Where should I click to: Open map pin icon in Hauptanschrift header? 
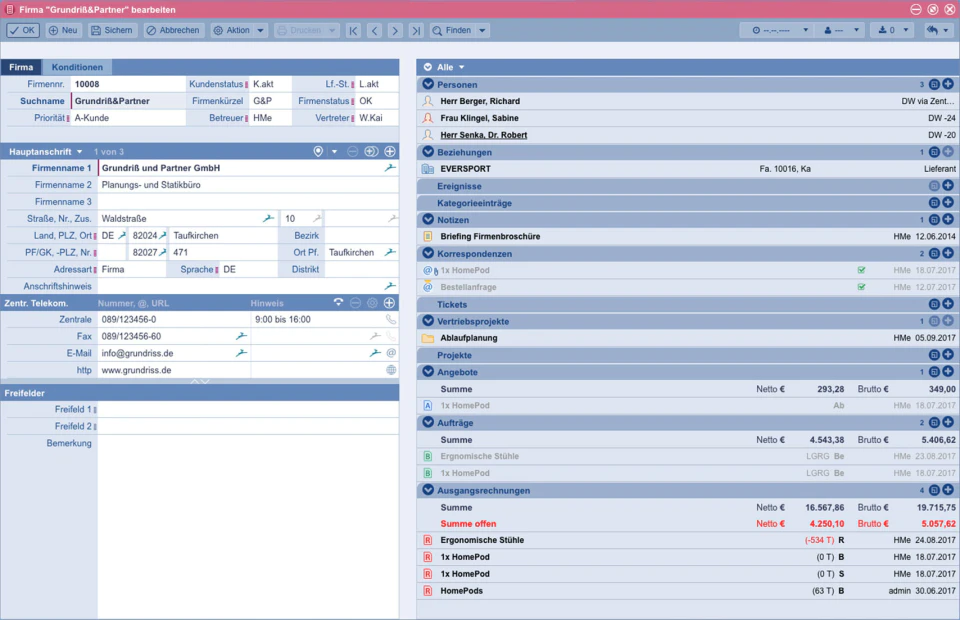pos(318,151)
